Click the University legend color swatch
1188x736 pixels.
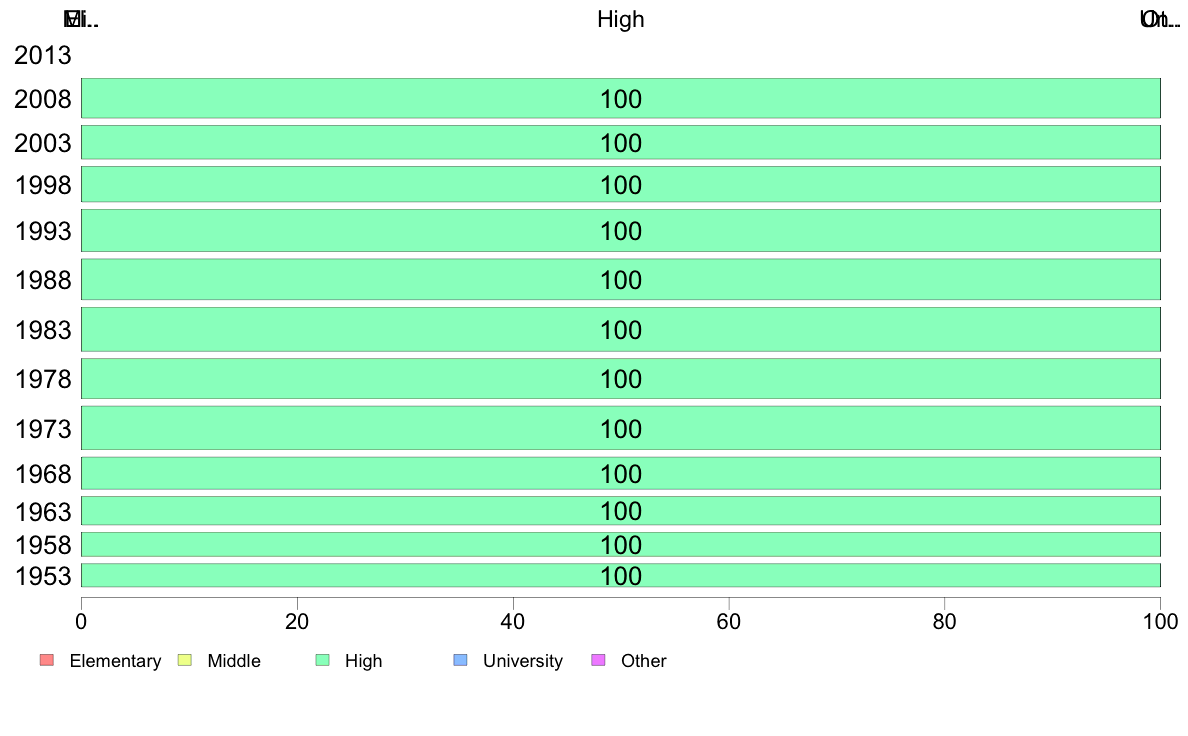click(x=461, y=660)
